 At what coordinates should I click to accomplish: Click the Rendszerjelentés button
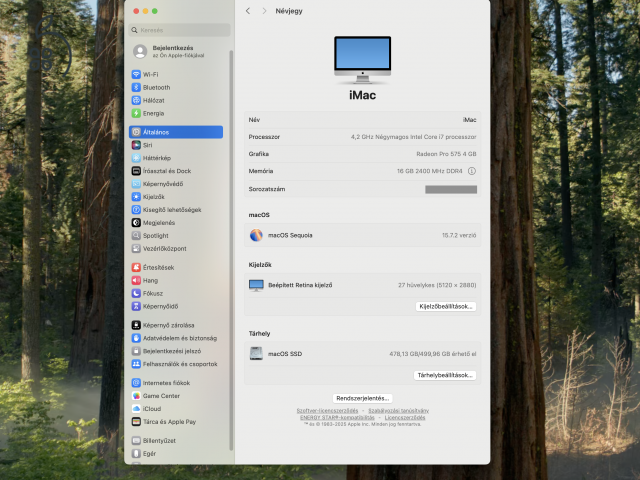[362, 398]
